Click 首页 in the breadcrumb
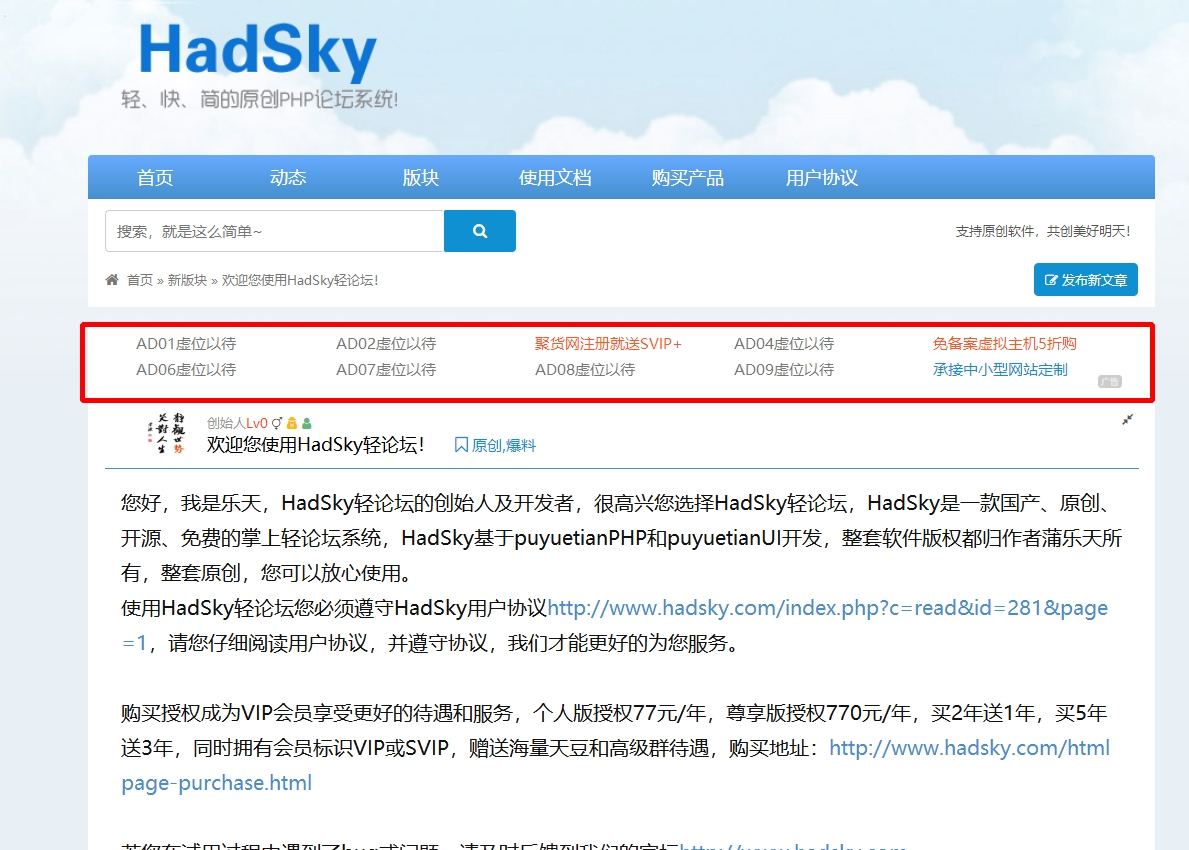 (140, 280)
